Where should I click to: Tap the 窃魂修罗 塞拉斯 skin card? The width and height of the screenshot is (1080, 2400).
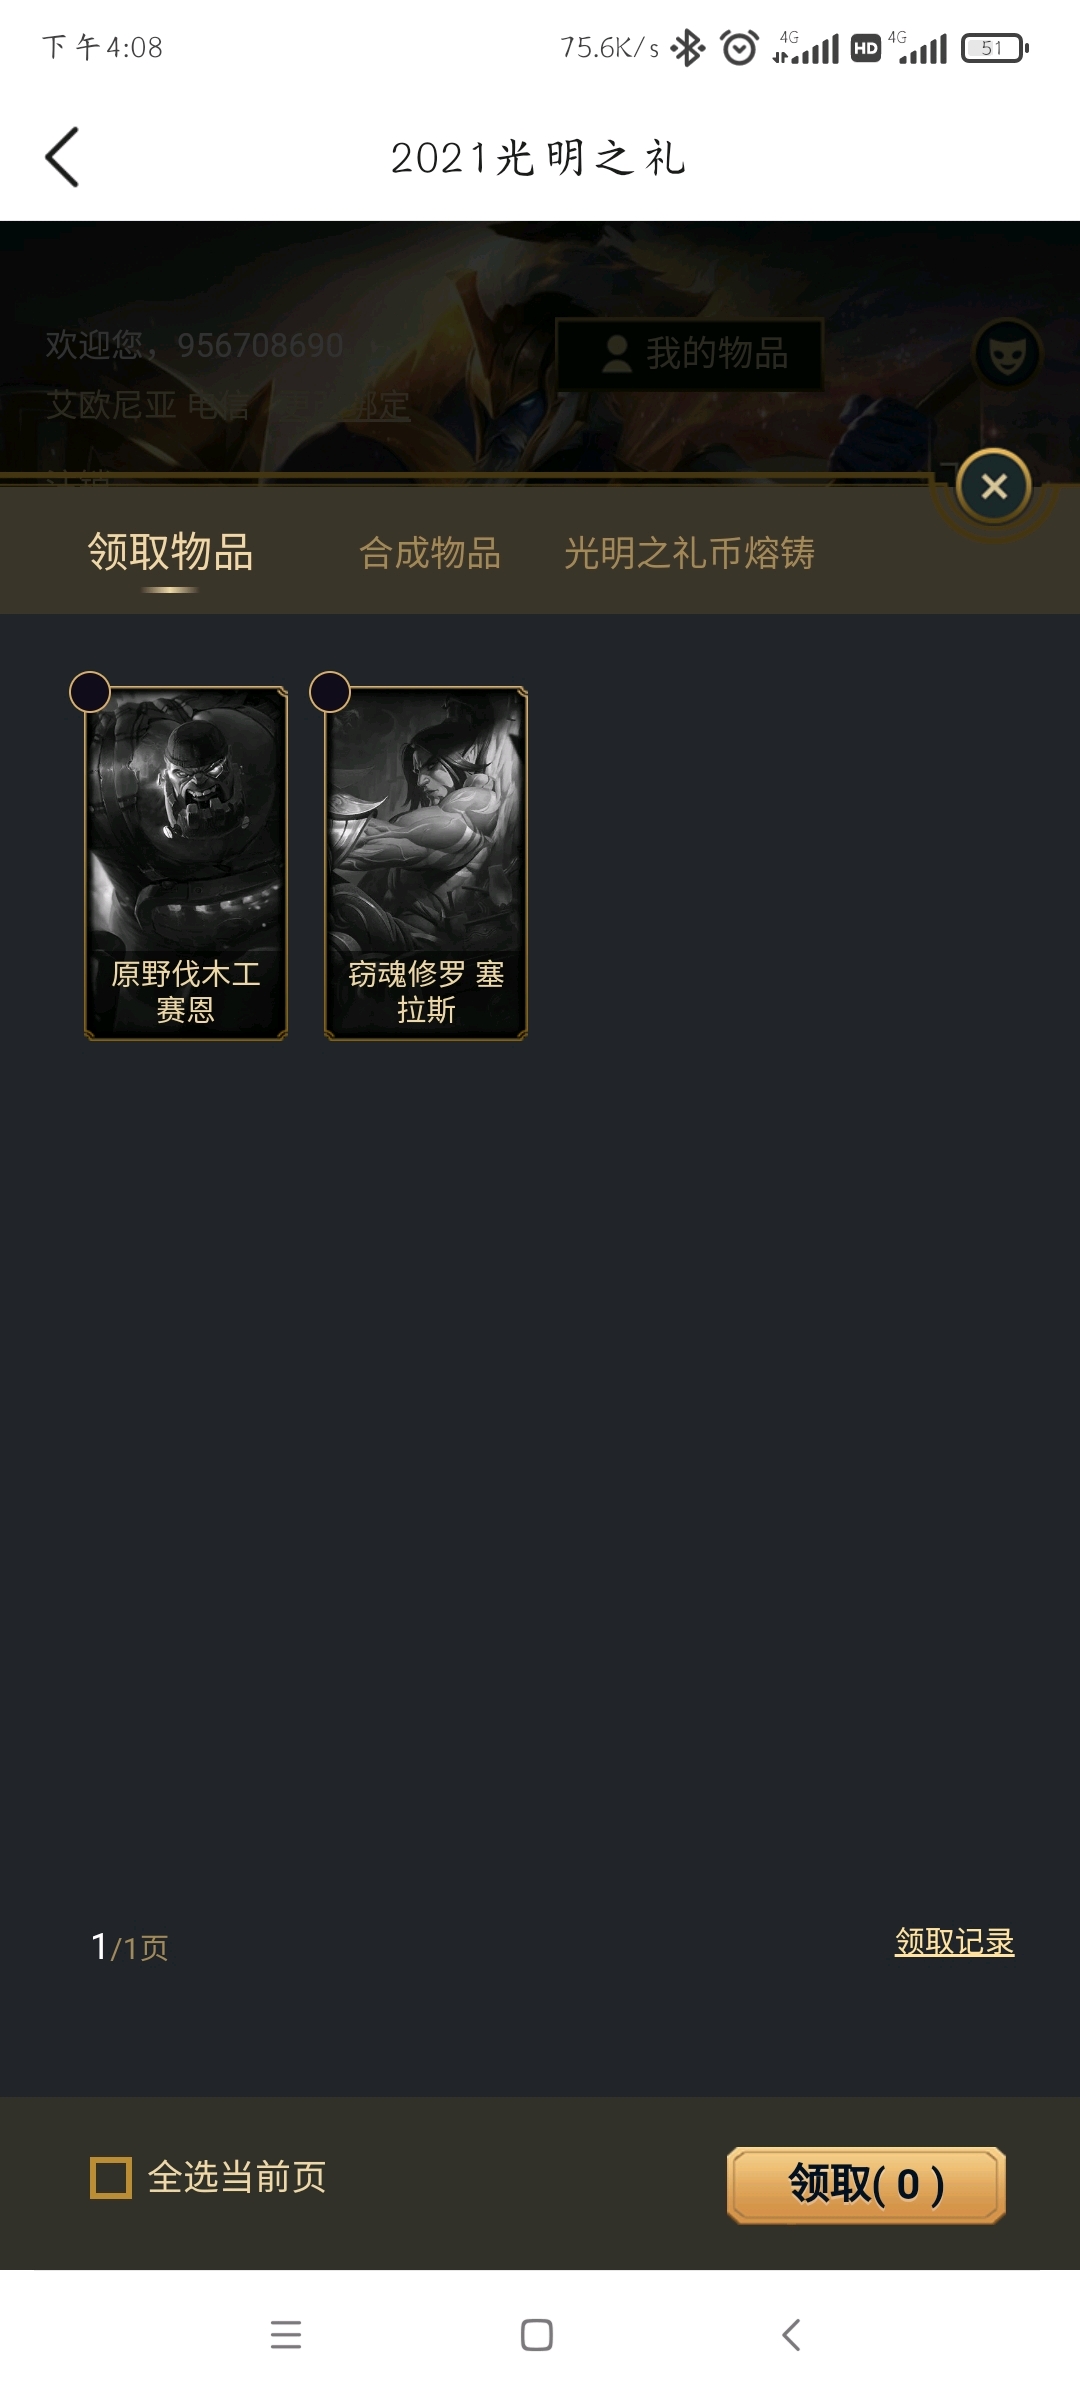pyautogui.click(x=426, y=864)
